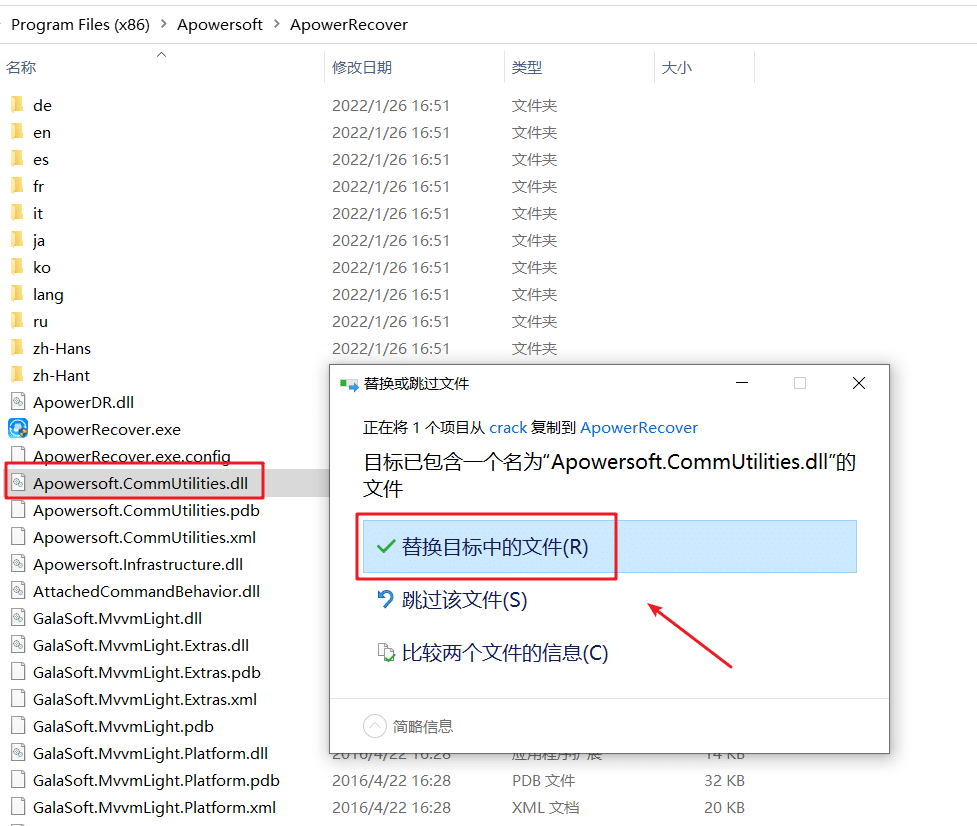Click the GalaSoft.MvvmLight.dll file icon

tap(18, 618)
